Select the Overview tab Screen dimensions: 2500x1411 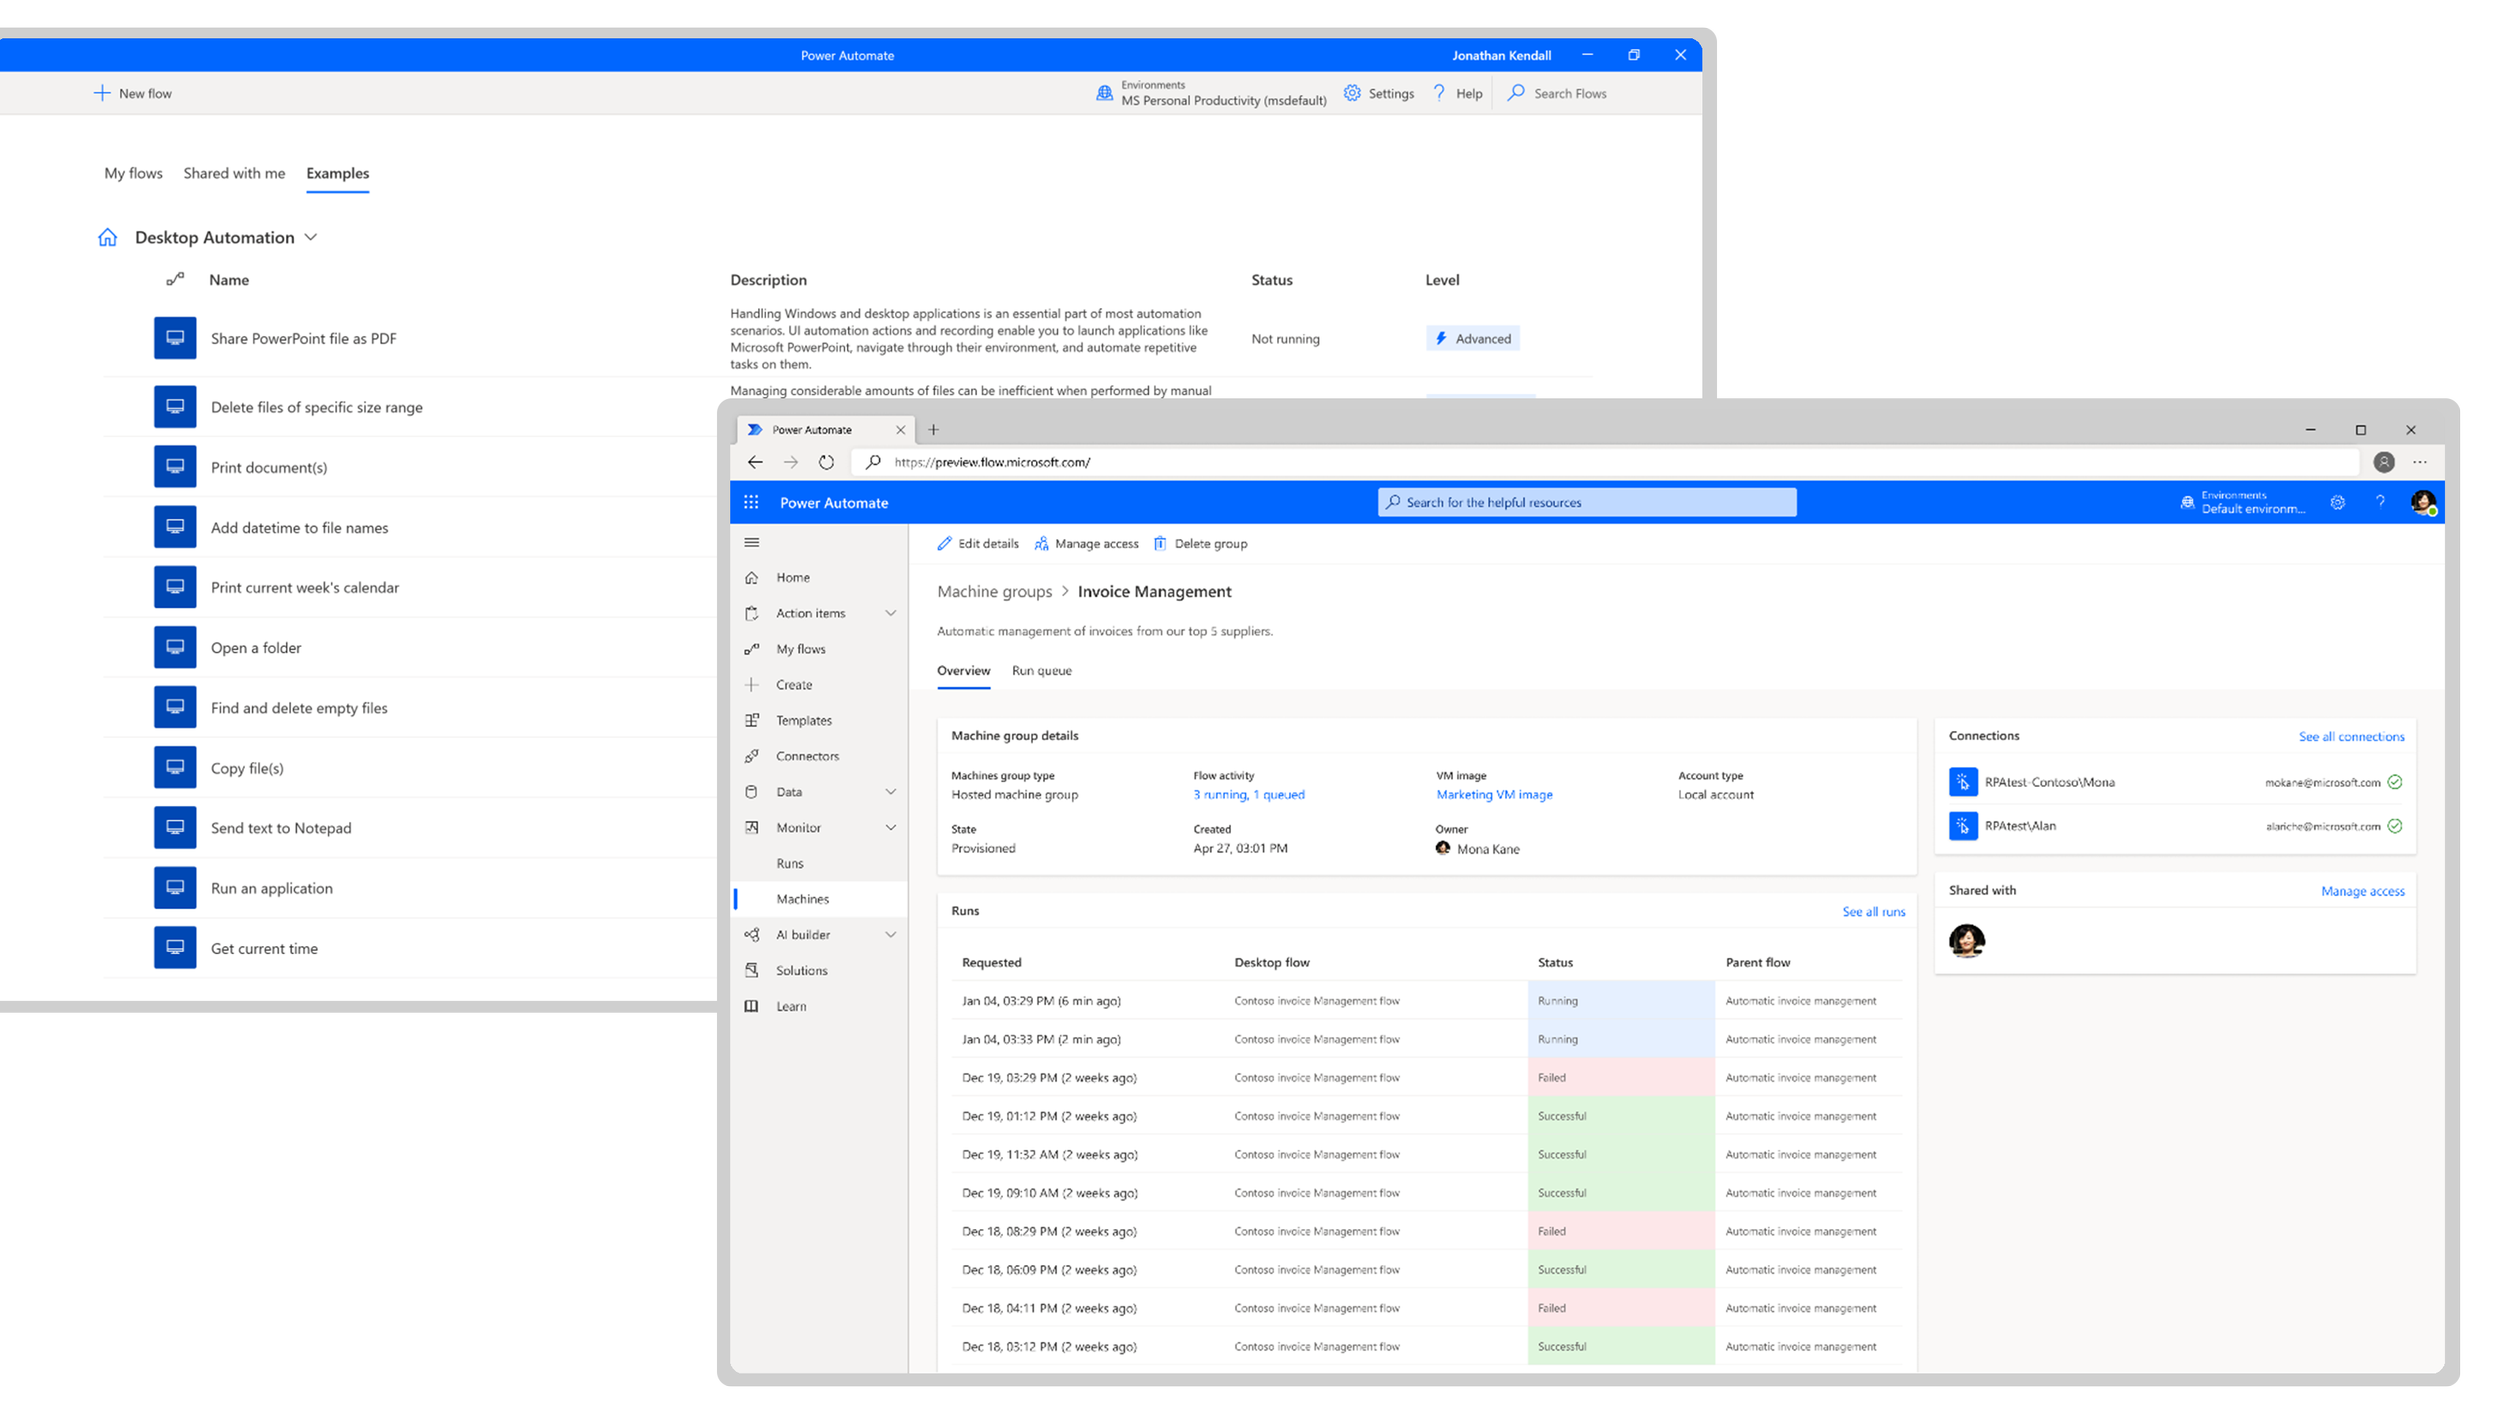tap(963, 671)
